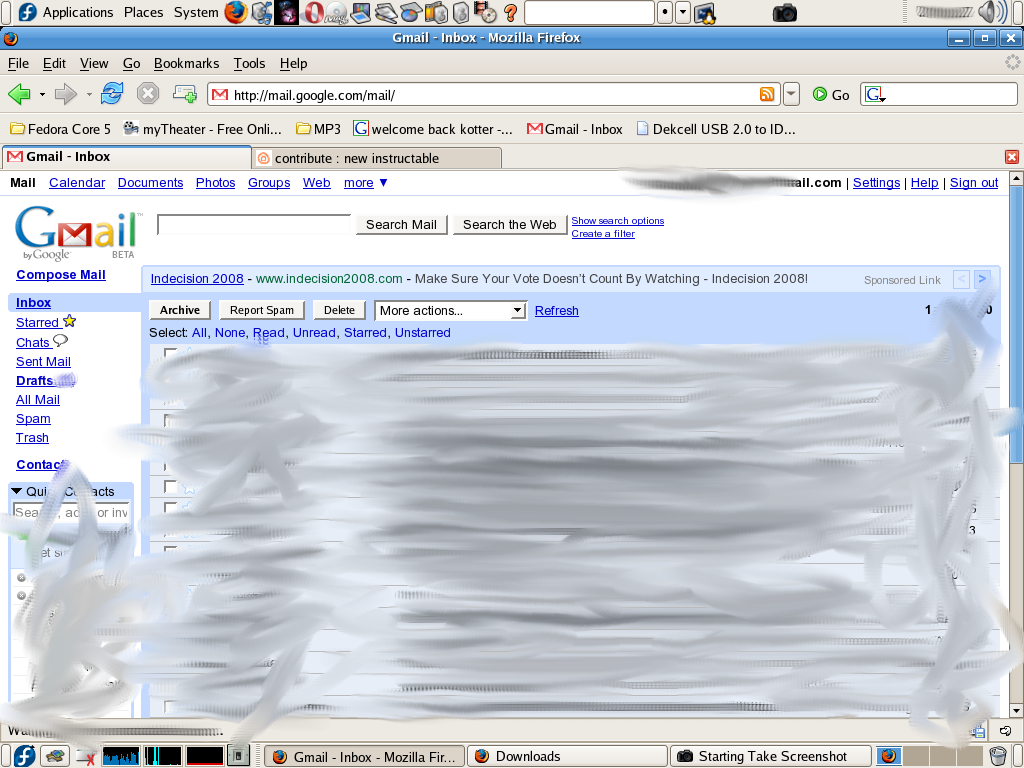Click the Search the Web button
Image resolution: width=1024 pixels, height=768 pixels.
pos(509,225)
